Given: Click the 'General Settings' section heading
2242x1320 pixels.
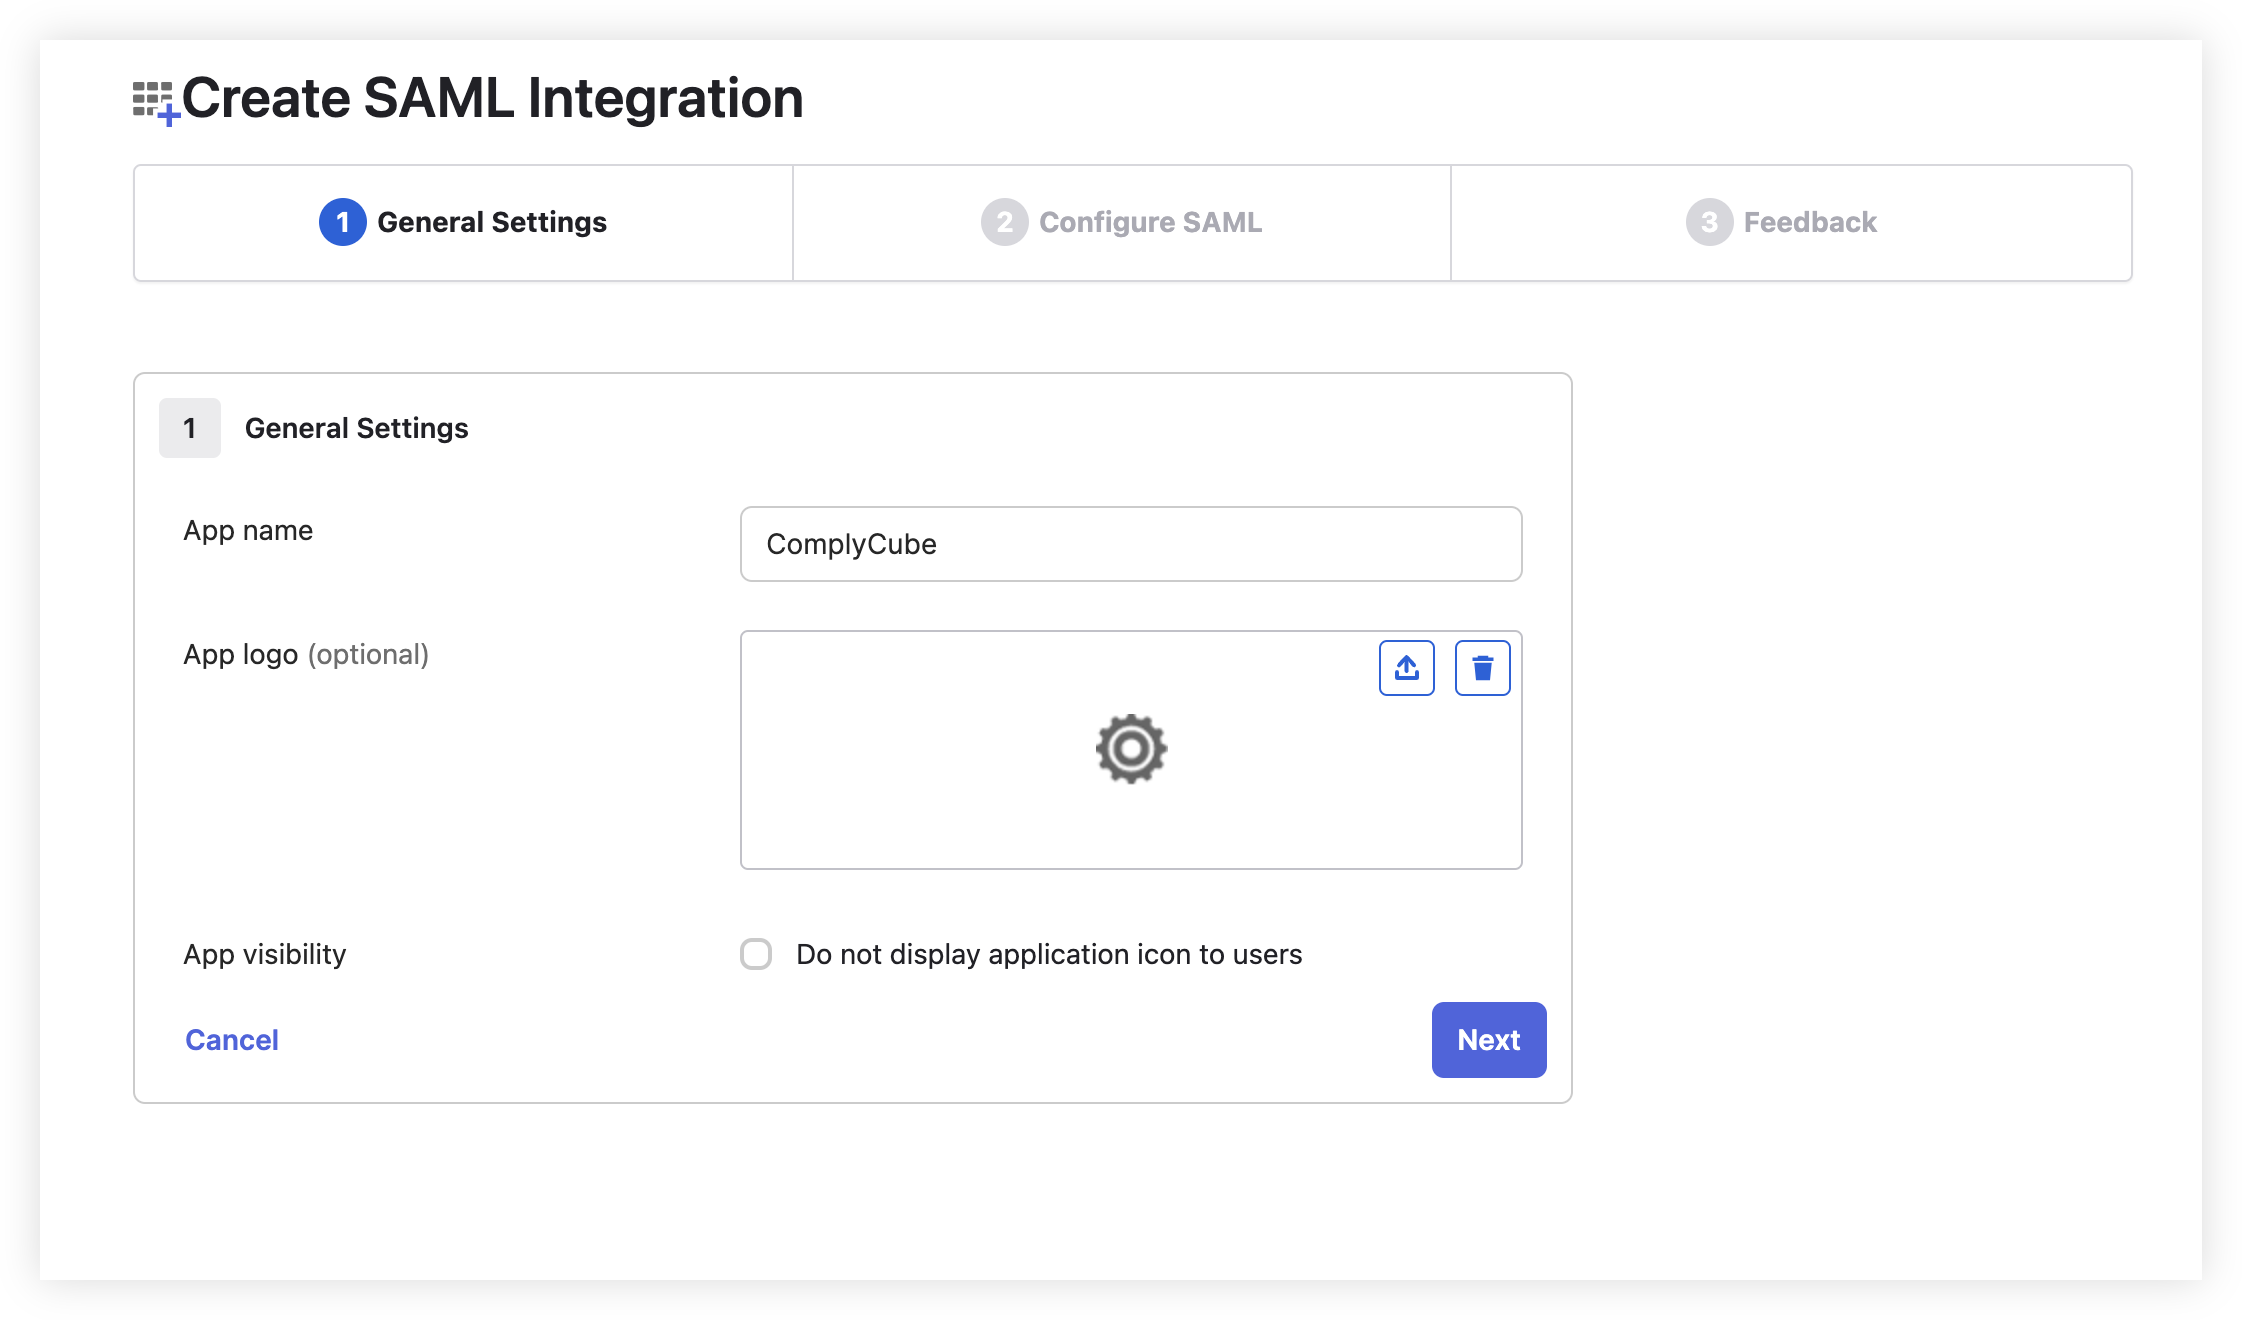Looking at the screenshot, I should tap(356, 428).
